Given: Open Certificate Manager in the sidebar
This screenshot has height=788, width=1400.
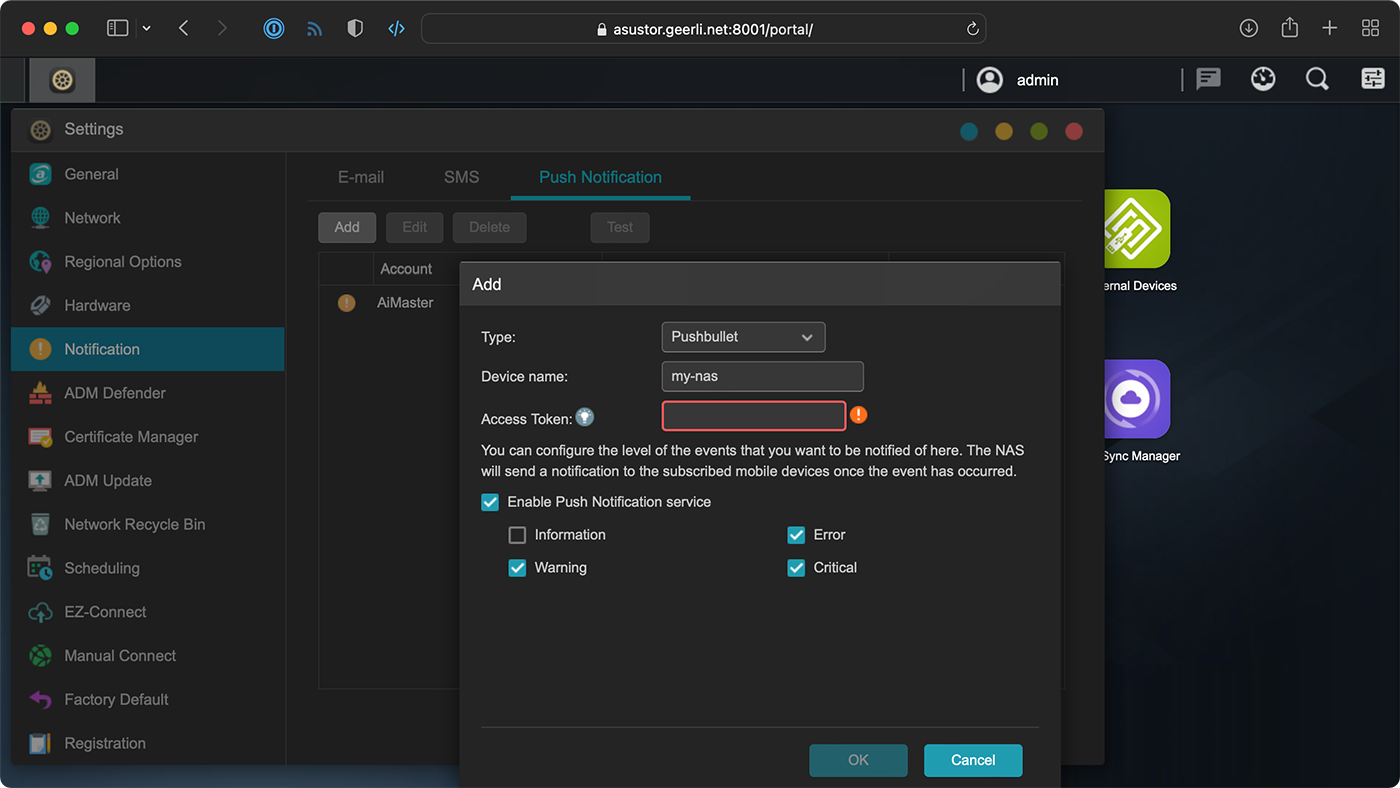Looking at the screenshot, I should point(147,437).
